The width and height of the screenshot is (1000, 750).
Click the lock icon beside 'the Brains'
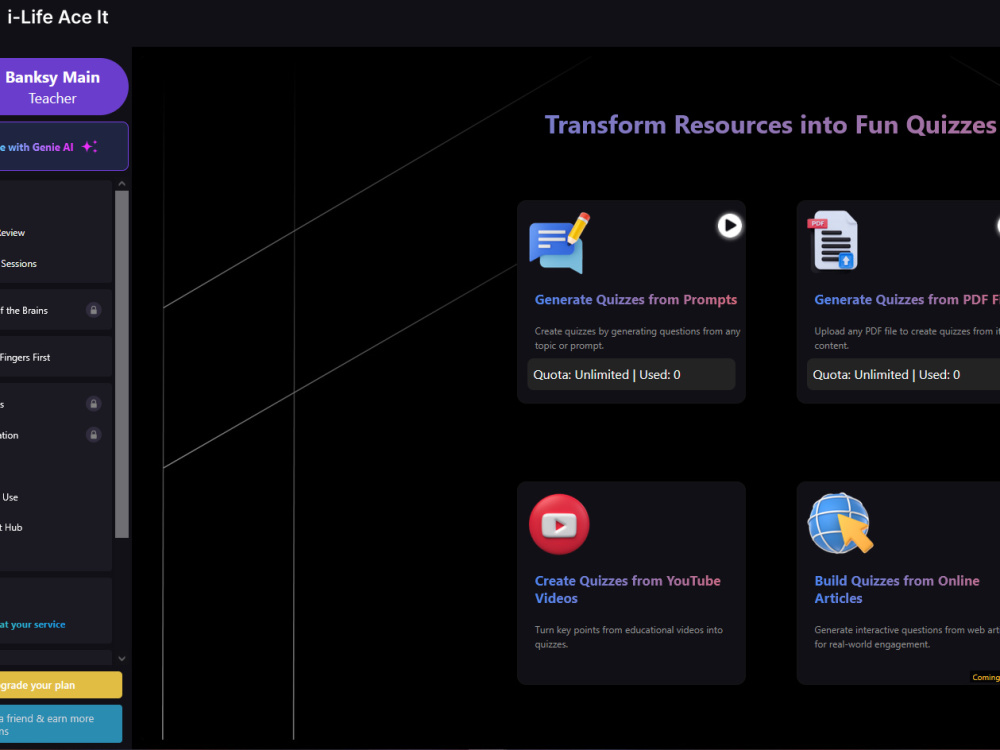(94, 311)
